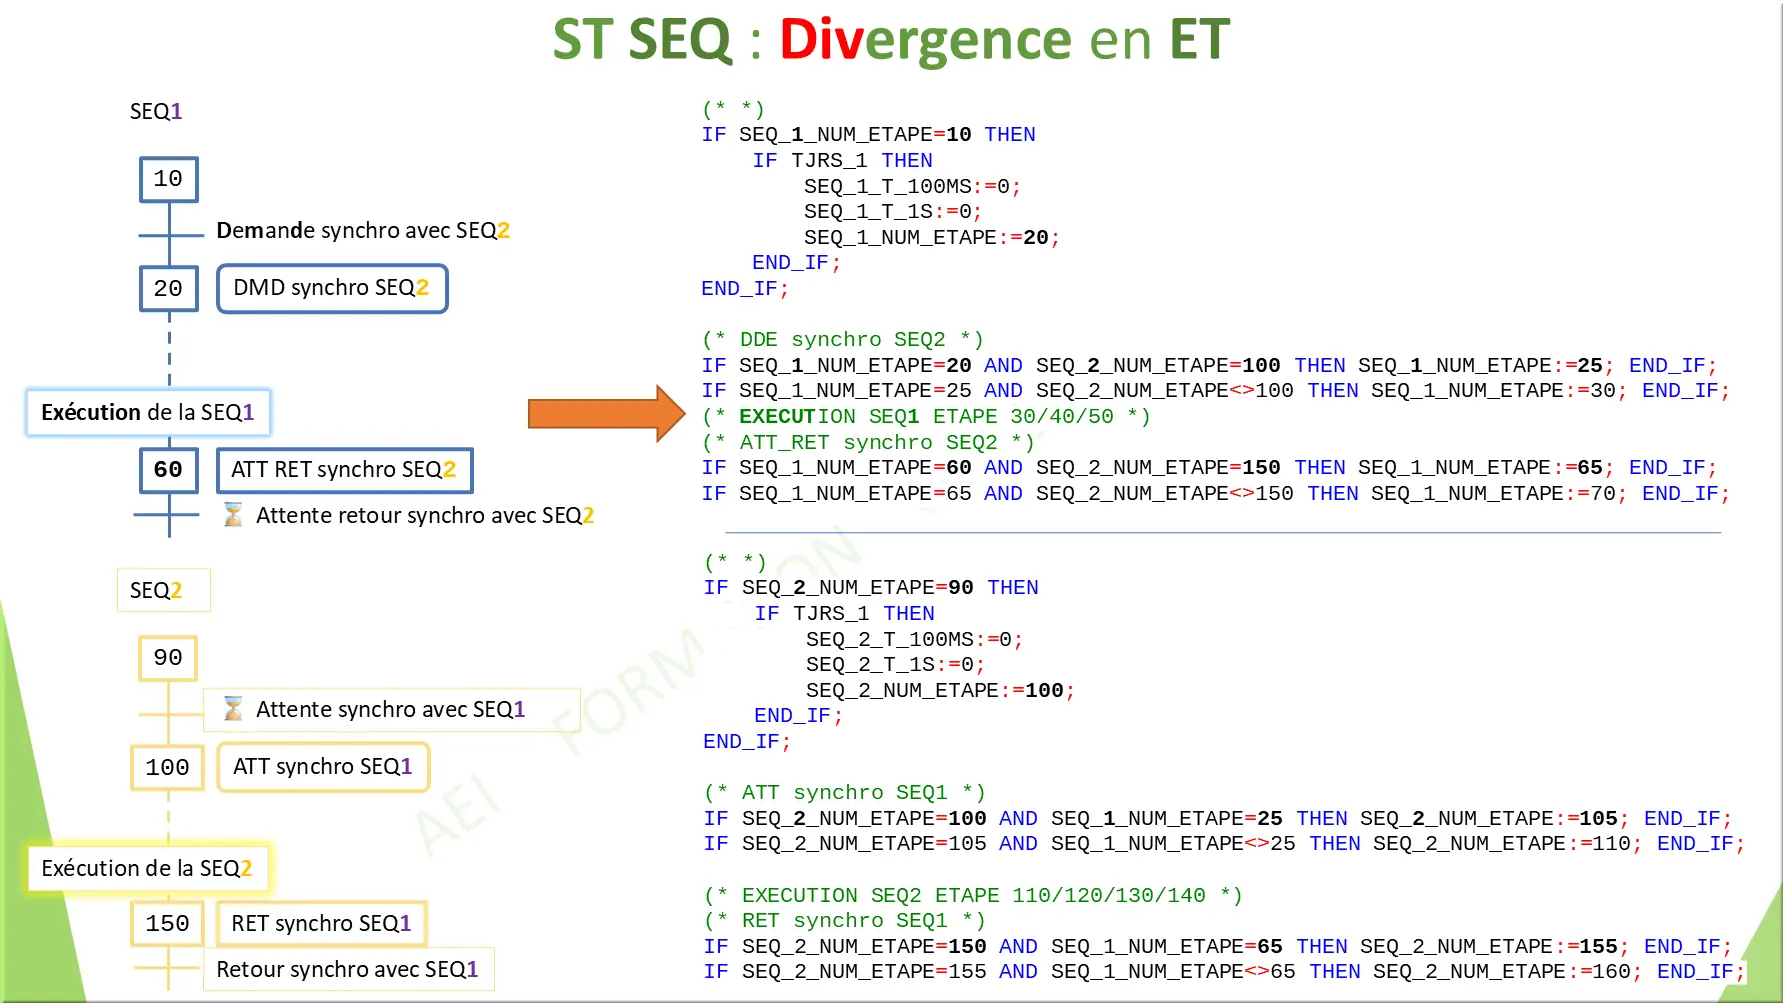The image size is (1783, 1003).
Task: Select the hourglass icon next to "Attente retour synchro"
Action: (x=234, y=515)
